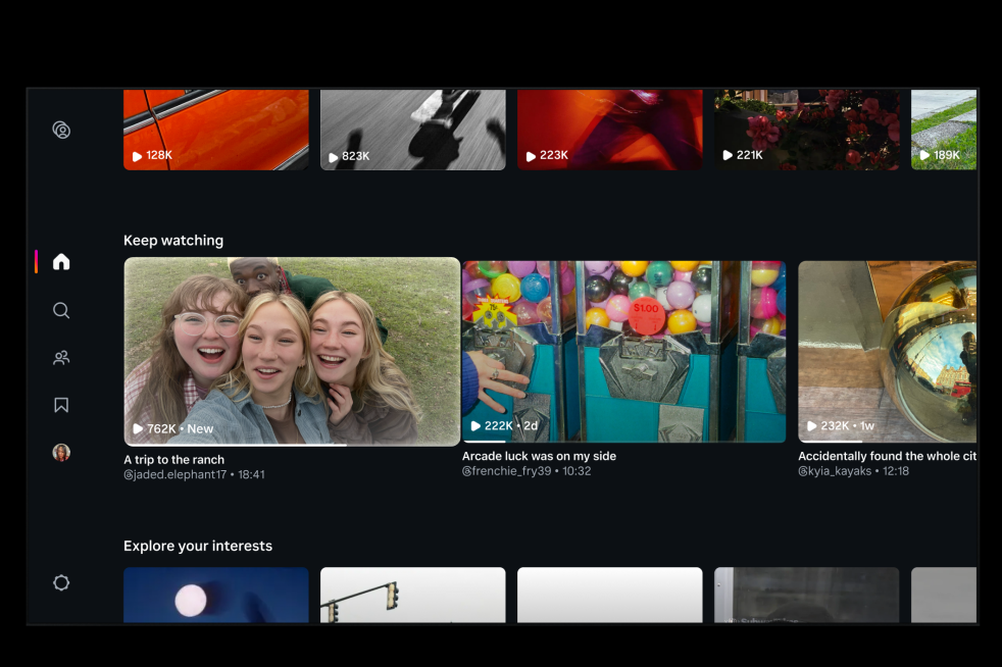Click the '222K • 2d' view count badge

tap(504, 426)
